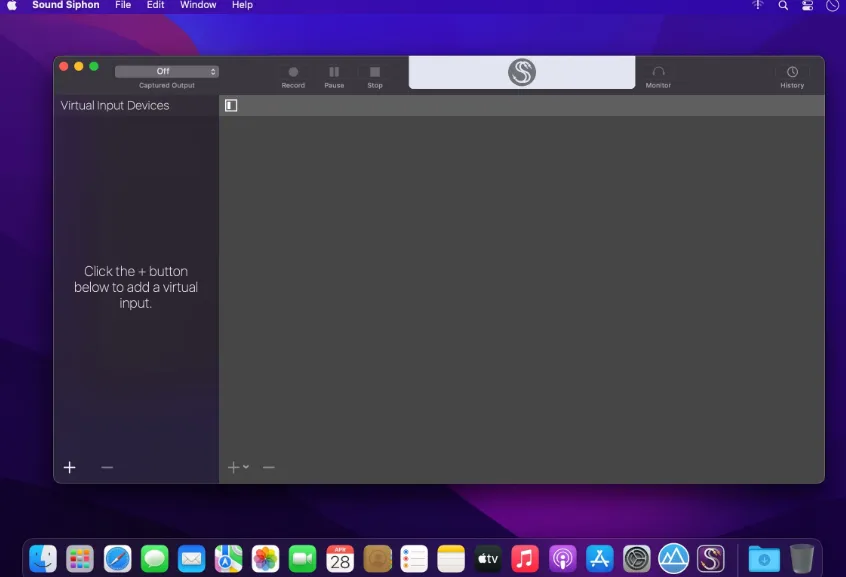The width and height of the screenshot is (846, 577).
Task: Add a new virtual input device
Action: 70,467
